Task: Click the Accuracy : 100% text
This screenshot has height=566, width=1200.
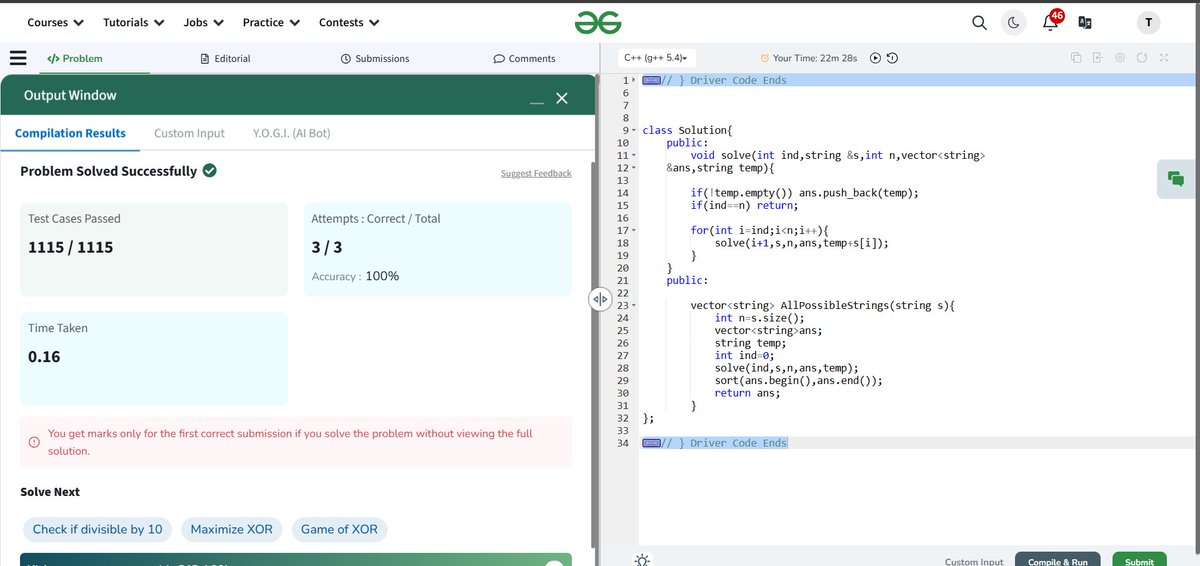Action: tap(355, 276)
